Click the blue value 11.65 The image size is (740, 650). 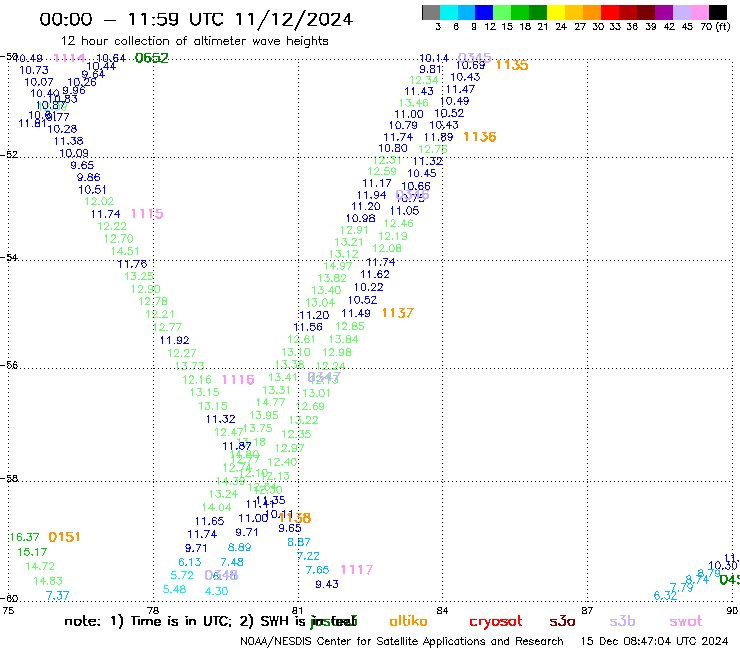[210, 521]
